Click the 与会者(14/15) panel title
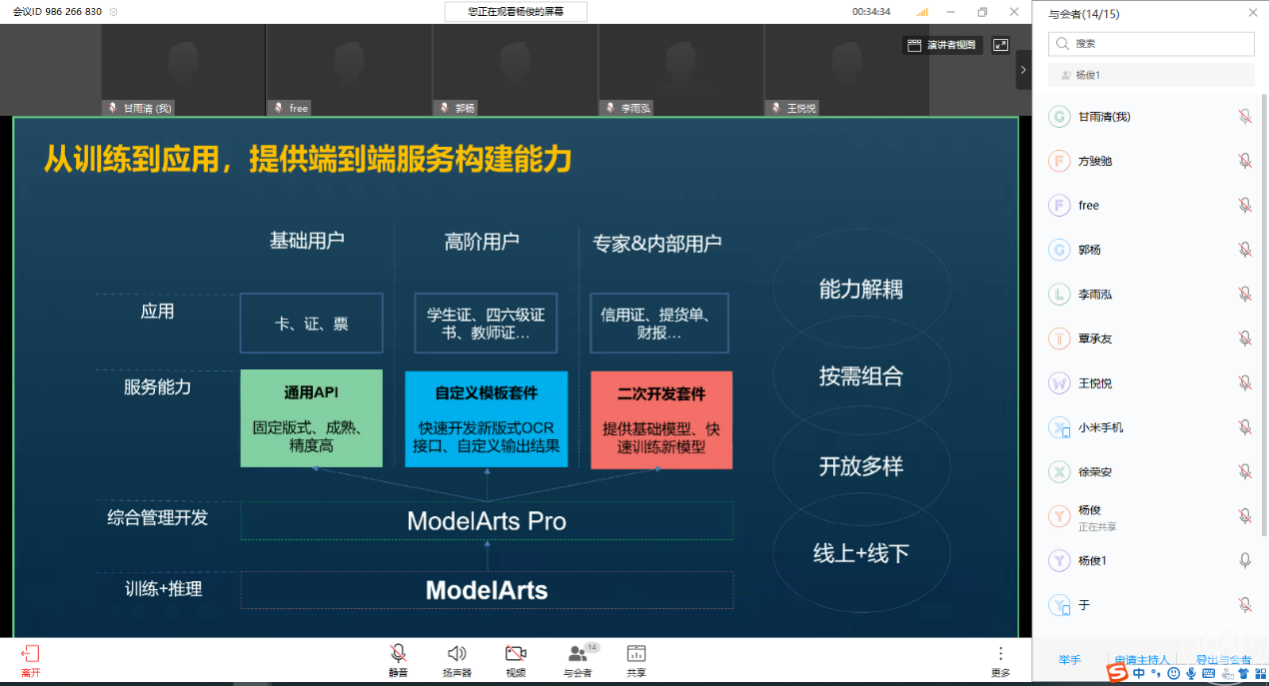The width and height of the screenshot is (1269, 686). point(1083,14)
